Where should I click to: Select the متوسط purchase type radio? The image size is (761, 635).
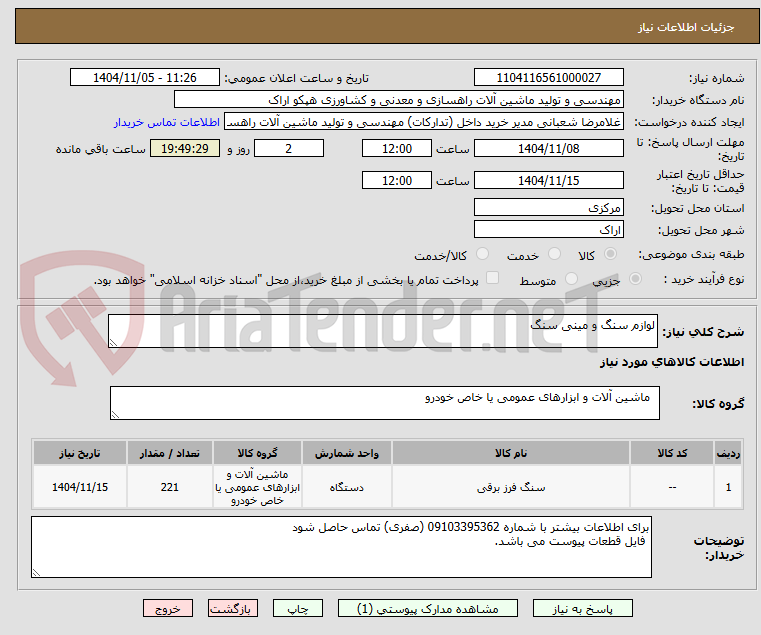coord(572,279)
